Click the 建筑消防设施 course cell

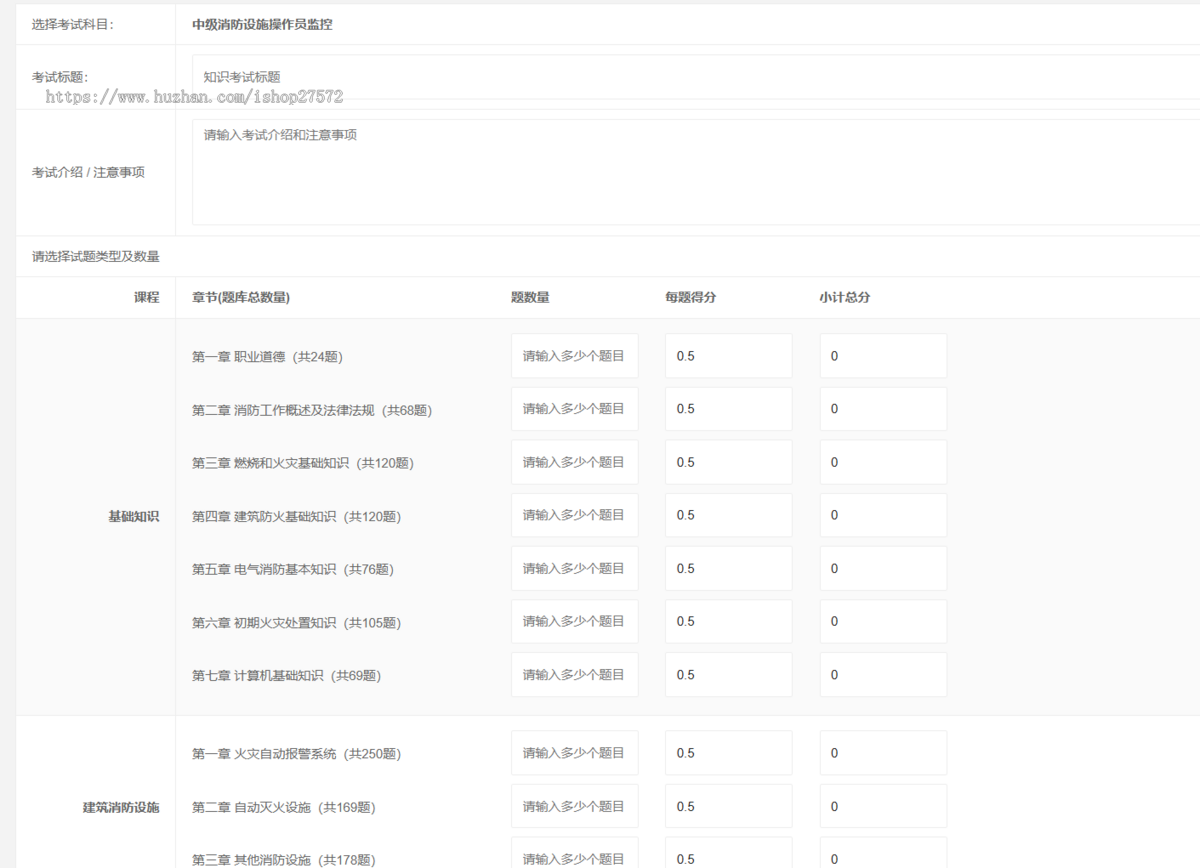[121, 807]
